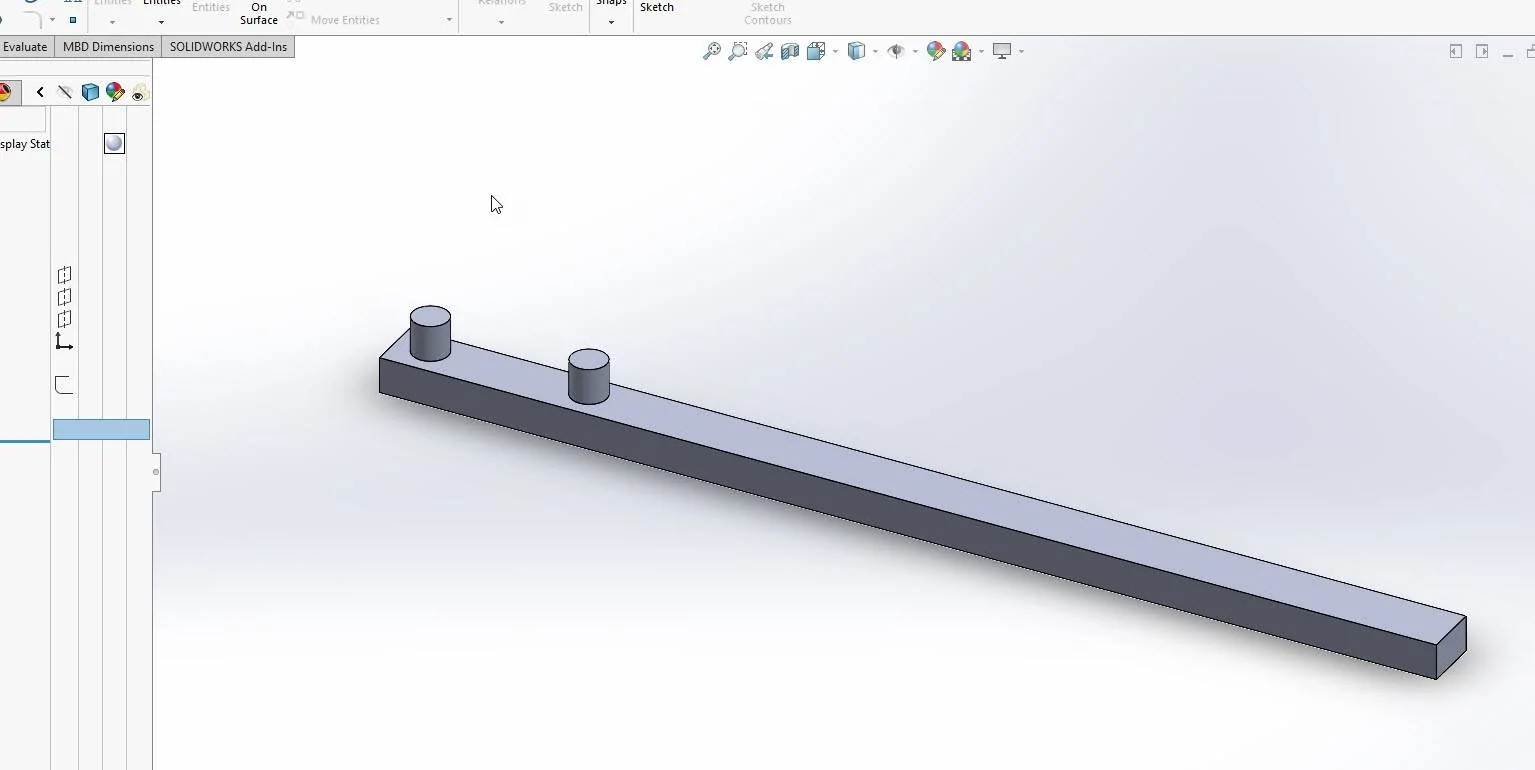The width and height of the screenshot is (1535, 770).
Task: Select the third plane in feature tree
Action: (x=64, y=319)
